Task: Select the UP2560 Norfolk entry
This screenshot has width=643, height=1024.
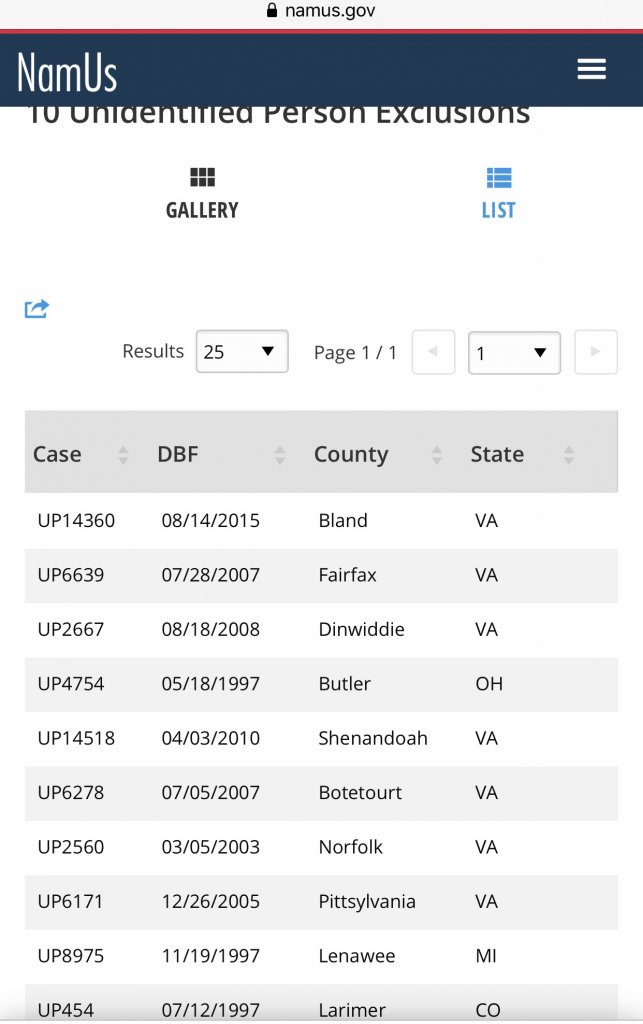Action: pos(71,847)
